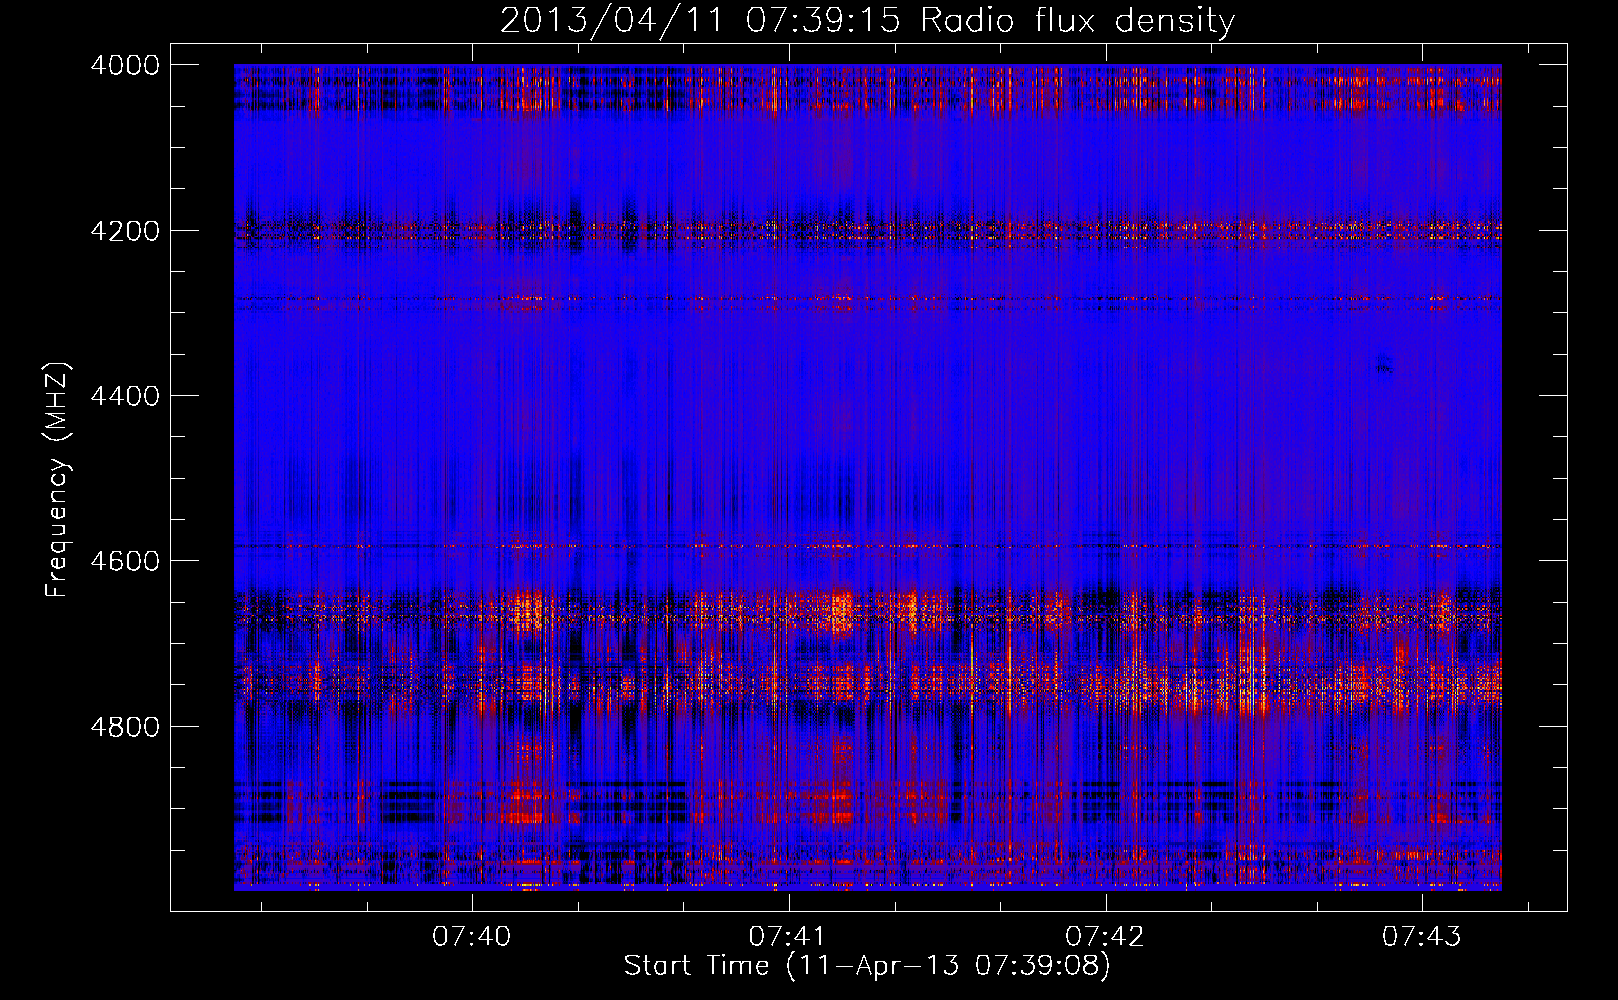Click the 4000 frequency axis label
Screen dimensions: 1618x1000
[x=125, y=65]
